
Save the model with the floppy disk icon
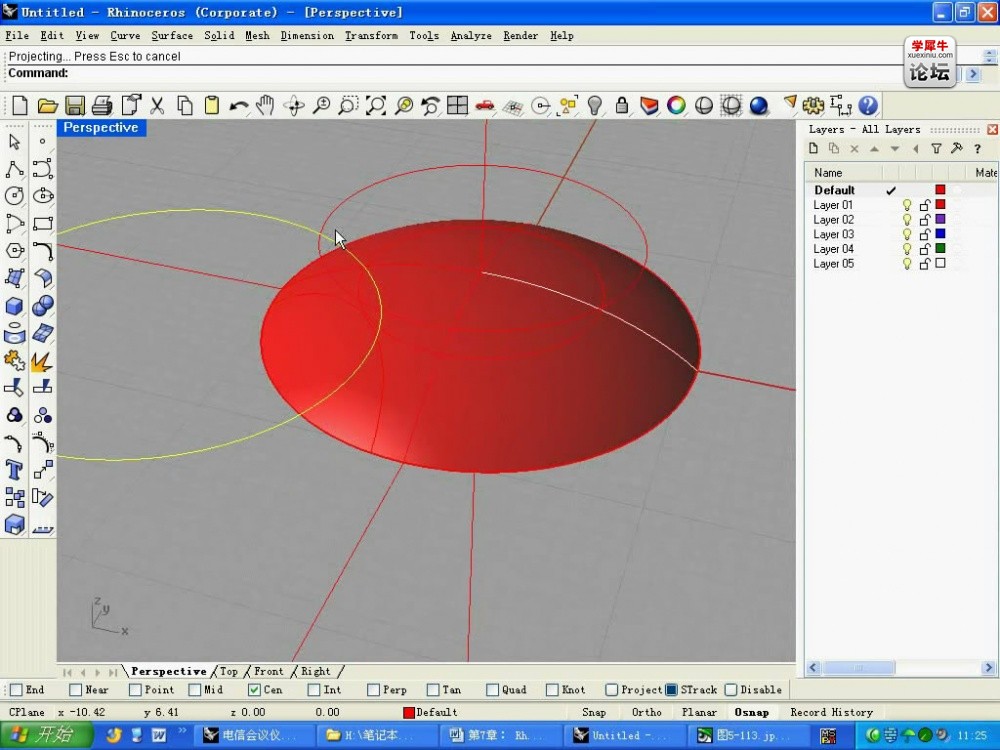coord(75,105)
